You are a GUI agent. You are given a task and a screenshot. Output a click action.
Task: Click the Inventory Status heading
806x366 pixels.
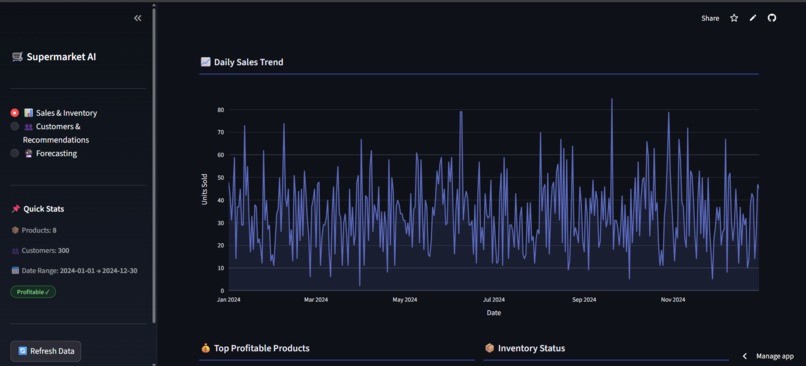point(532,348)
